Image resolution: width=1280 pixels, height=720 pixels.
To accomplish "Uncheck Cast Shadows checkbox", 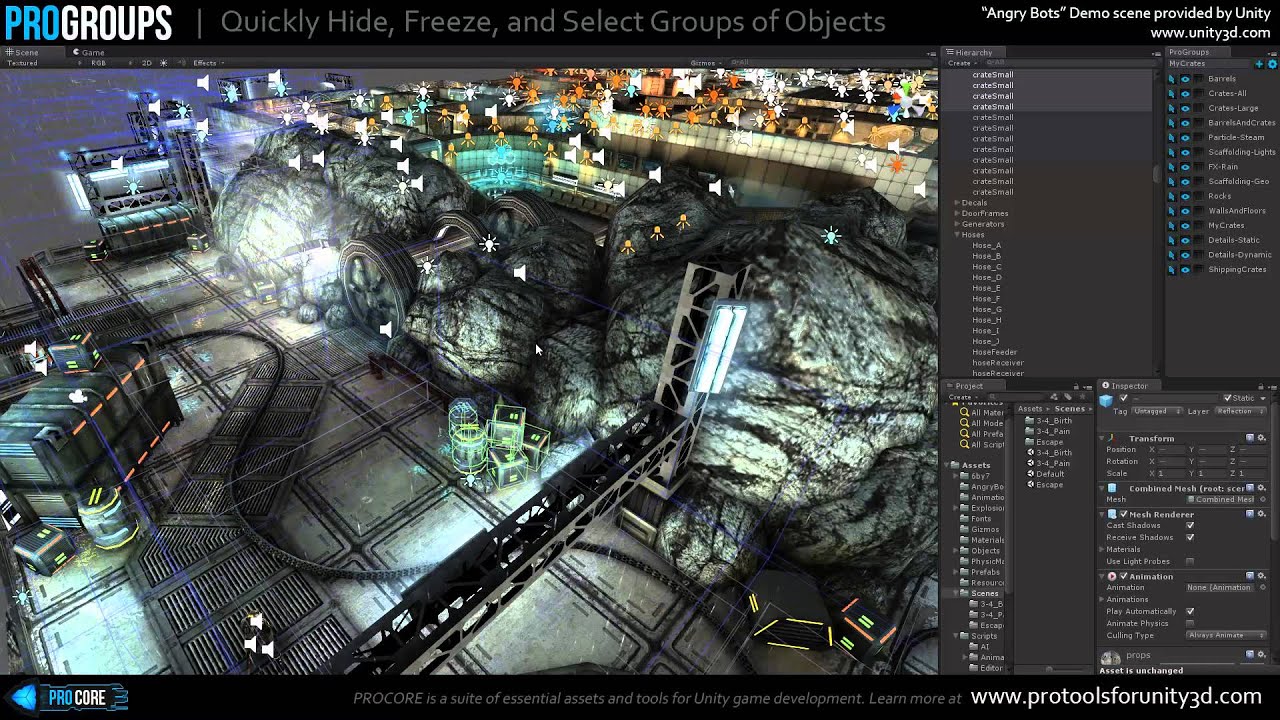I will (1190, 525).
